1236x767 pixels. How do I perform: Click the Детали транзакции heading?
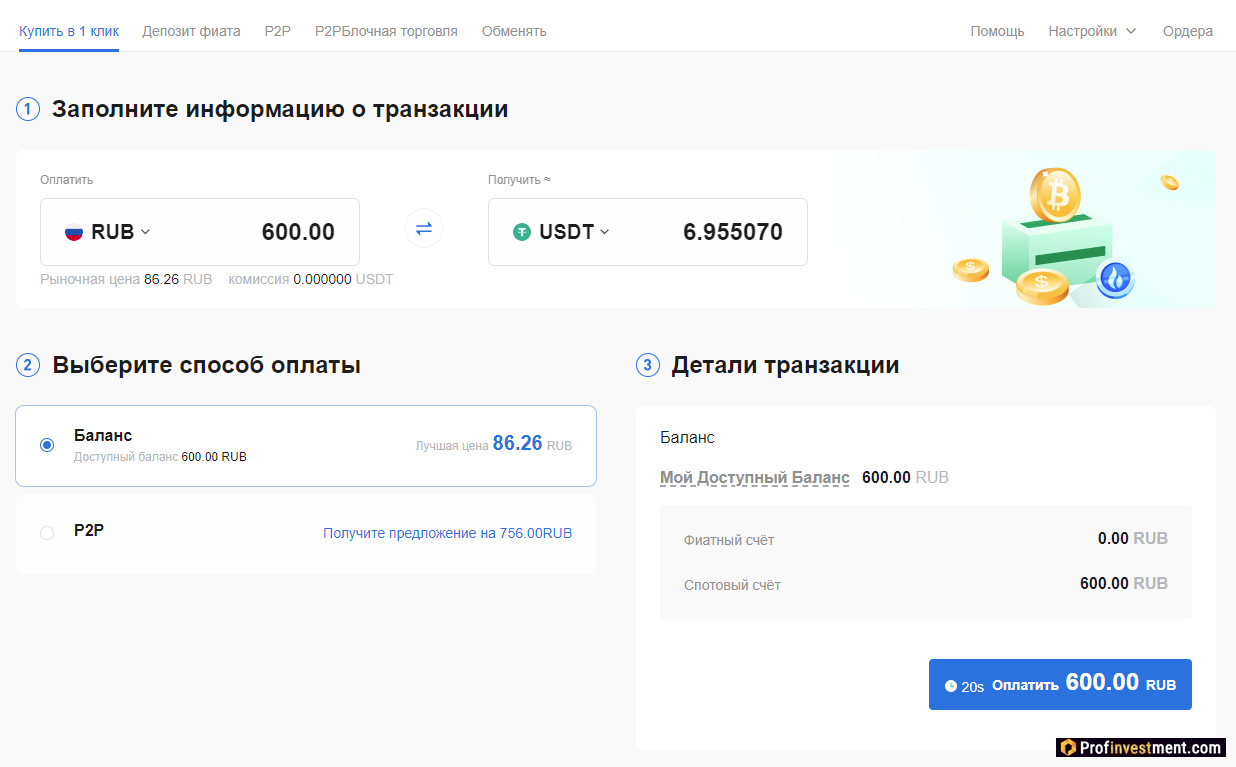[x=785, y=365]
